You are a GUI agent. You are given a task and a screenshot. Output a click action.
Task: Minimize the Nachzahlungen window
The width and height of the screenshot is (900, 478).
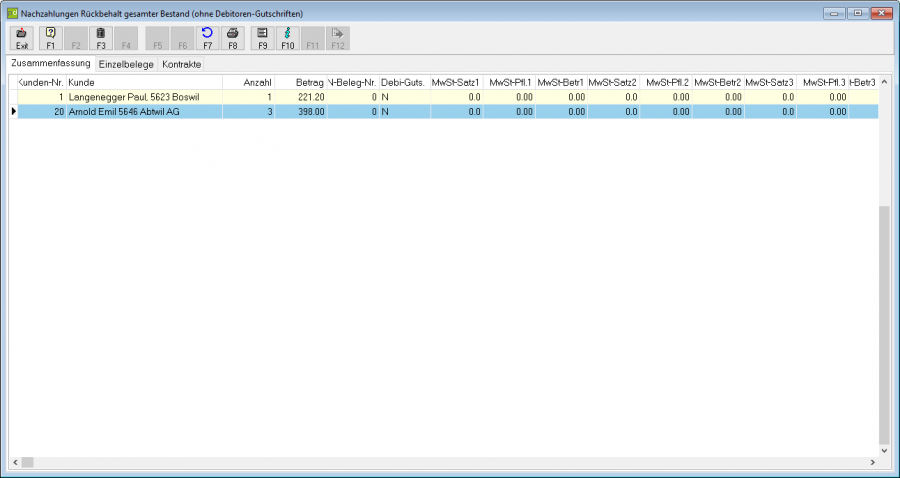coord(834,13)
